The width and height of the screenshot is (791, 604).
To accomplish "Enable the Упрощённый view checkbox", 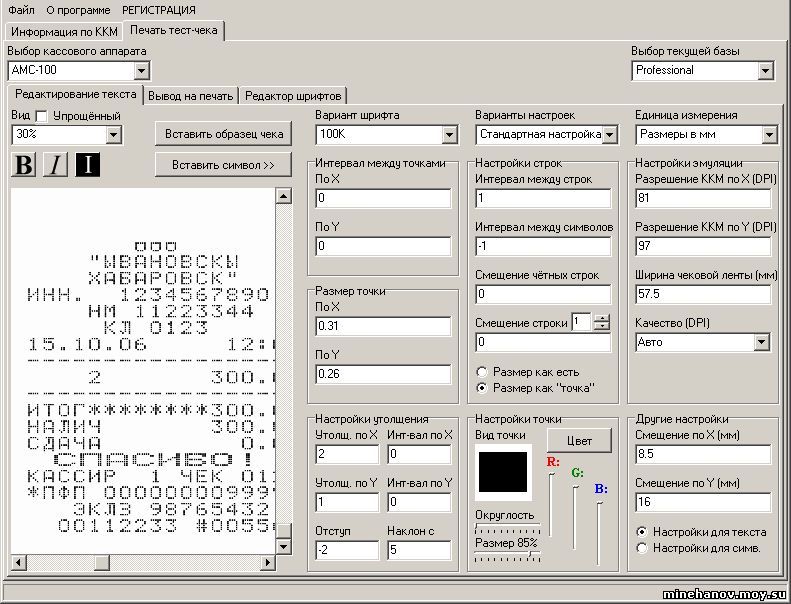I will (x=41, y=117).
